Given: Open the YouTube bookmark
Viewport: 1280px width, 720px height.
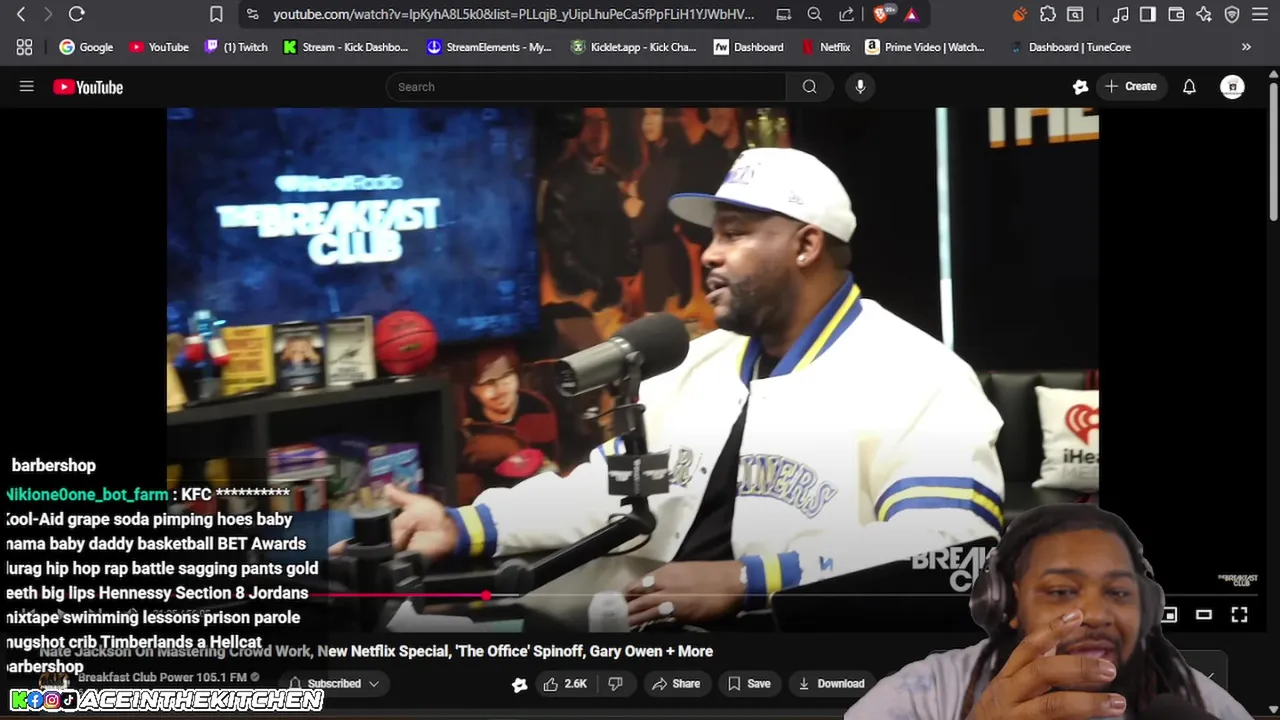Looking at the screenshot, I should pos(159,47).
